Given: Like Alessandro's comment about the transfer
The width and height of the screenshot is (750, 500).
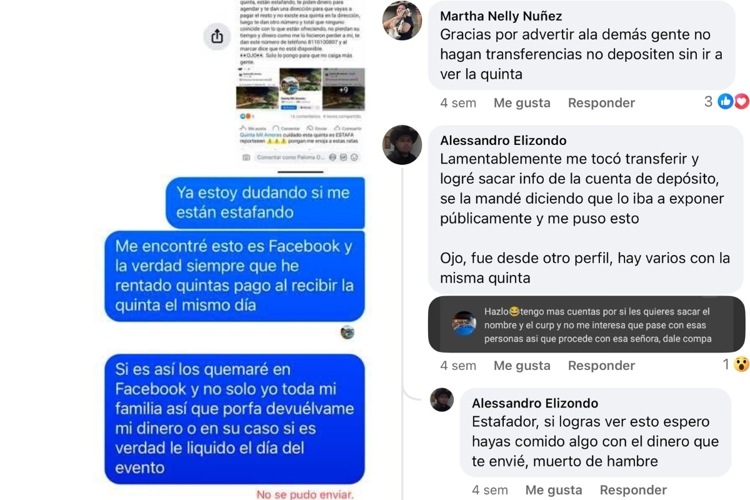Looking at the screenshot, I should [x=522, y=366].
